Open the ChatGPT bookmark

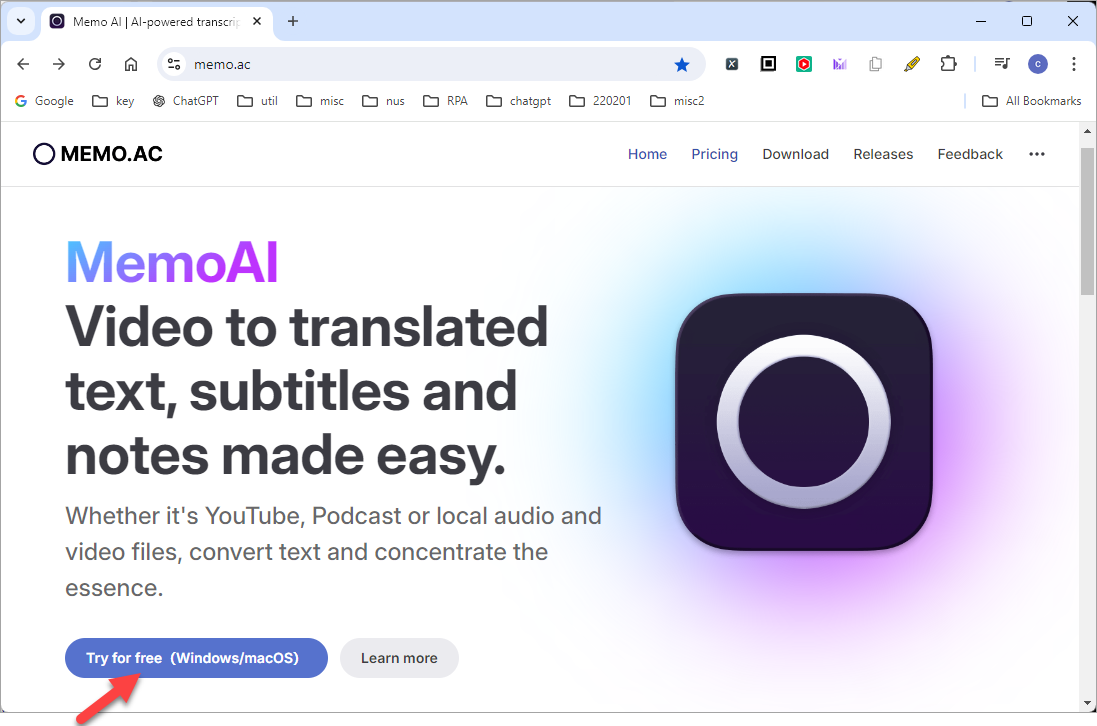pos(186,101)
